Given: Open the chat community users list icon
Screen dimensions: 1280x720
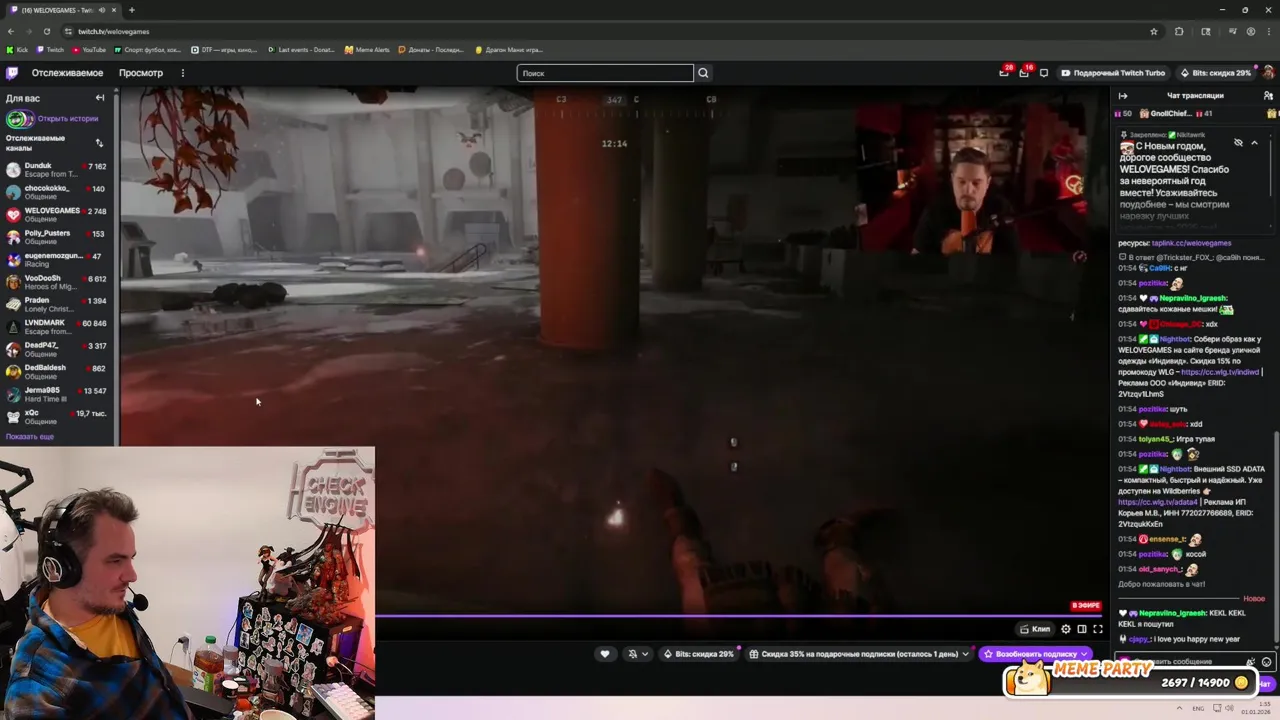Looking at the screenshot, I should pos(1268,96).
